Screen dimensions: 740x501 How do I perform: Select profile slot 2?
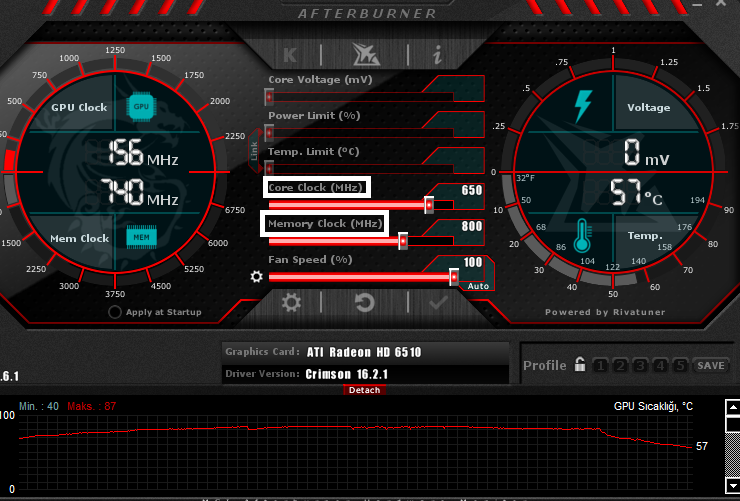(620, 366)
